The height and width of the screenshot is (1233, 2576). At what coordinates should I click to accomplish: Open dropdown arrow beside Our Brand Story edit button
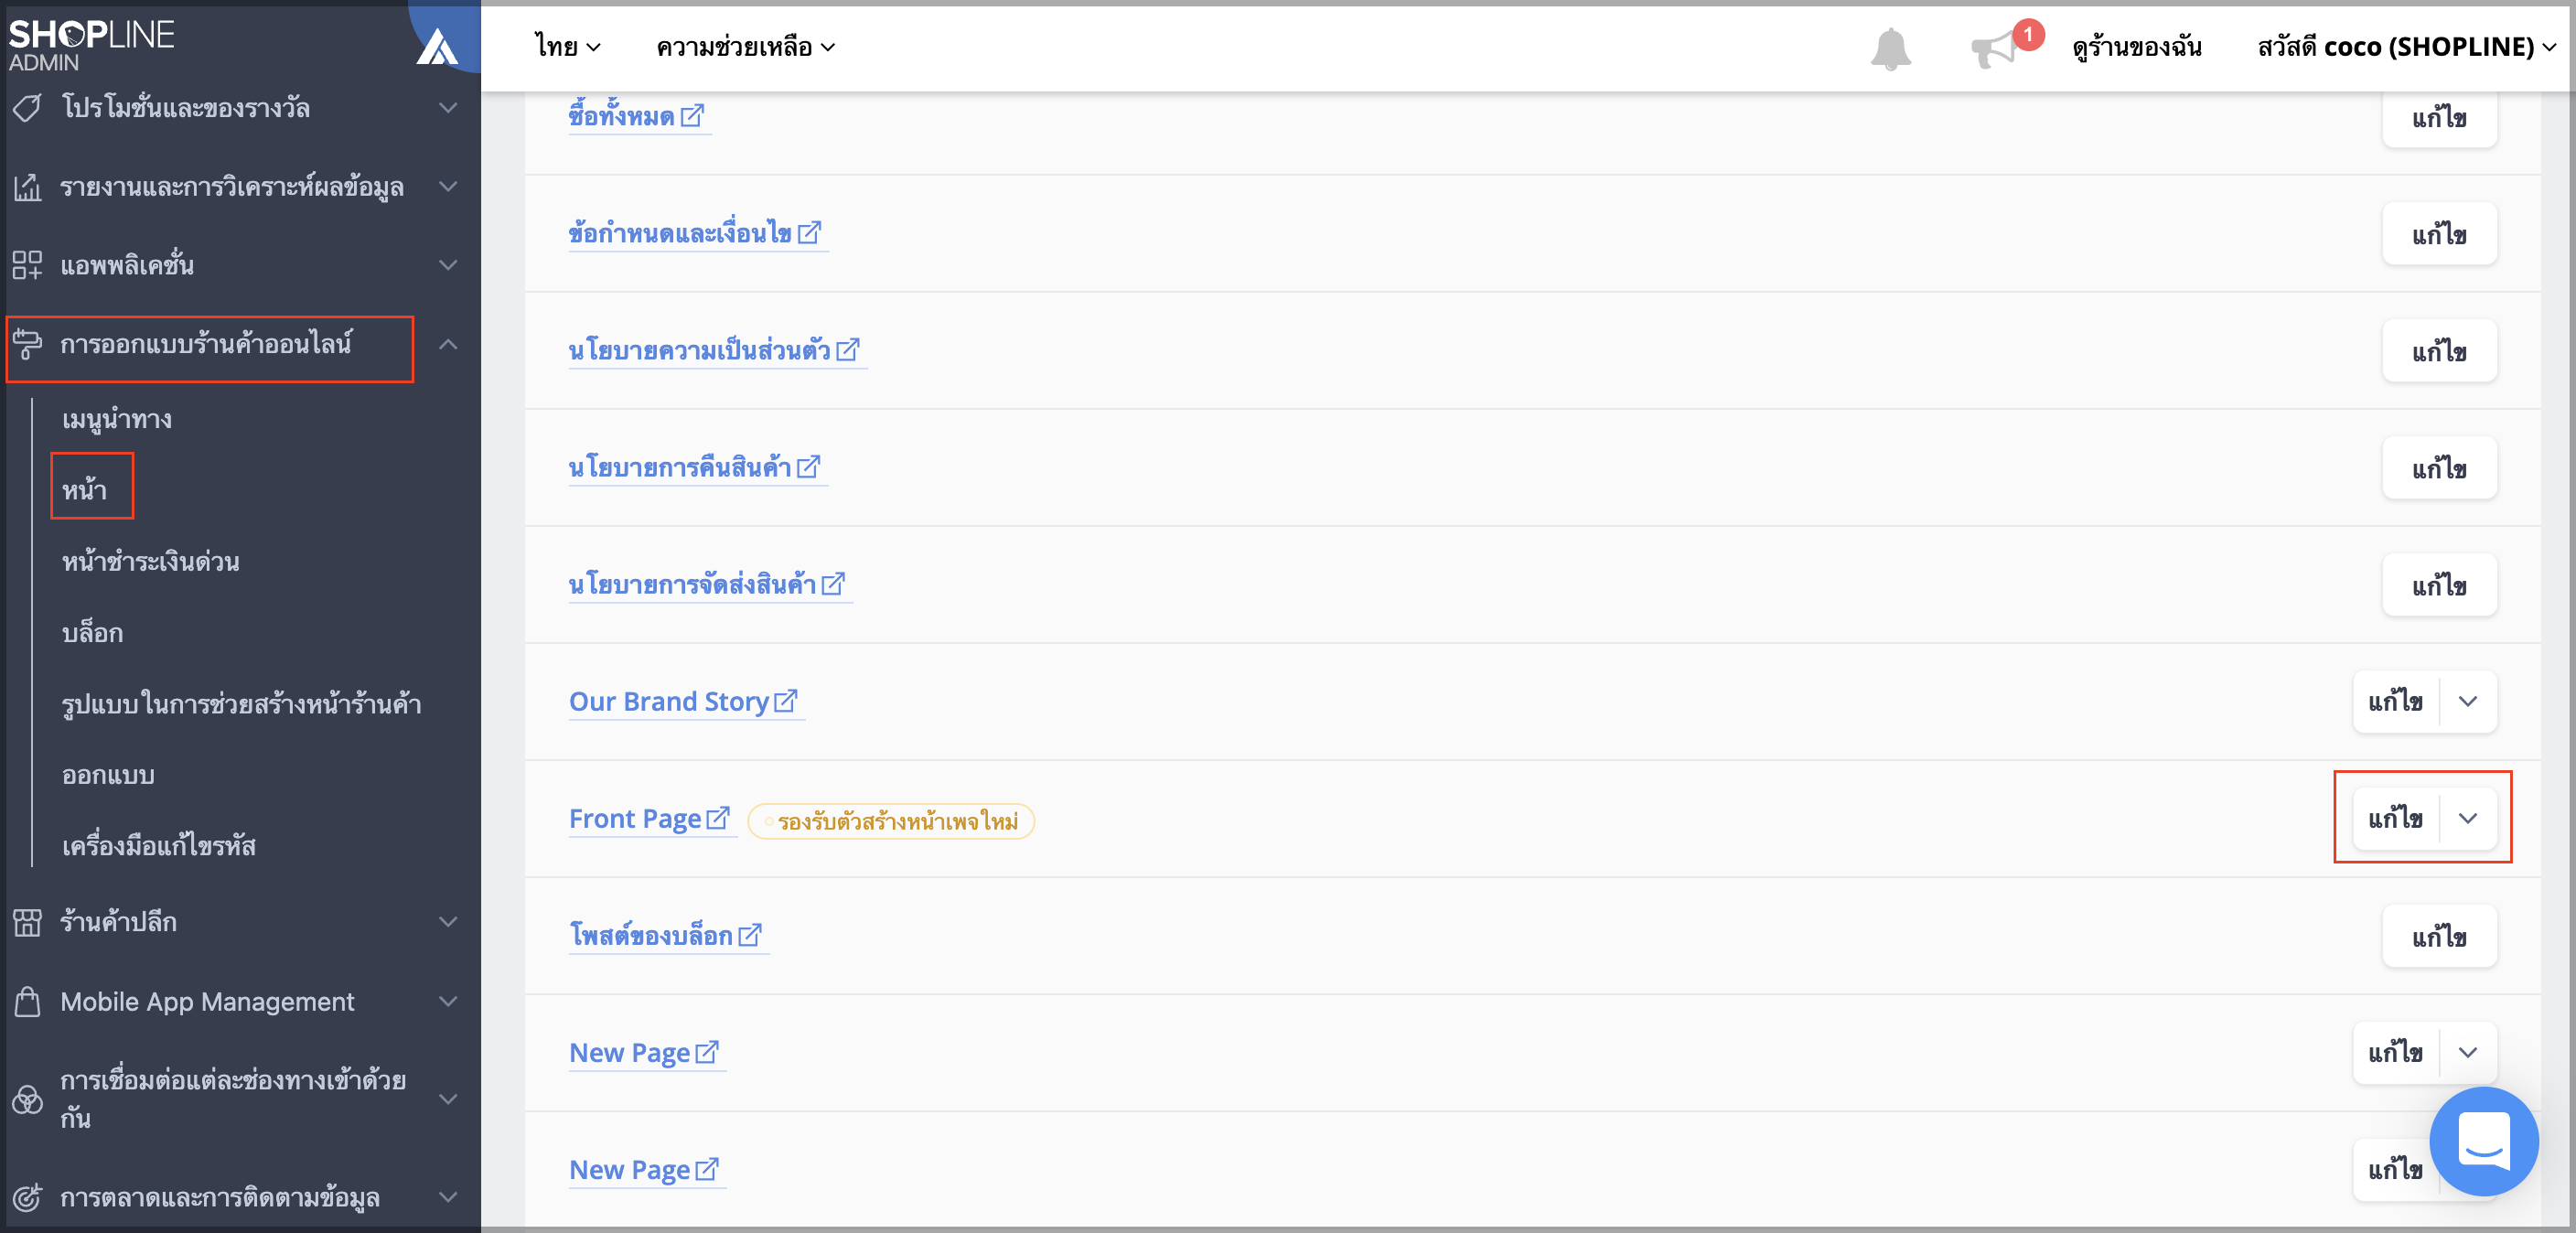(2468, 701)
